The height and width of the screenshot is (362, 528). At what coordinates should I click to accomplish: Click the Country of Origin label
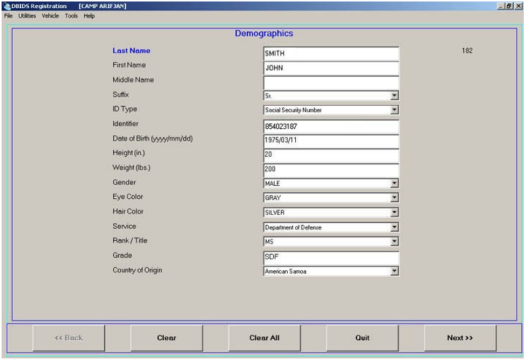coord(137,270)
